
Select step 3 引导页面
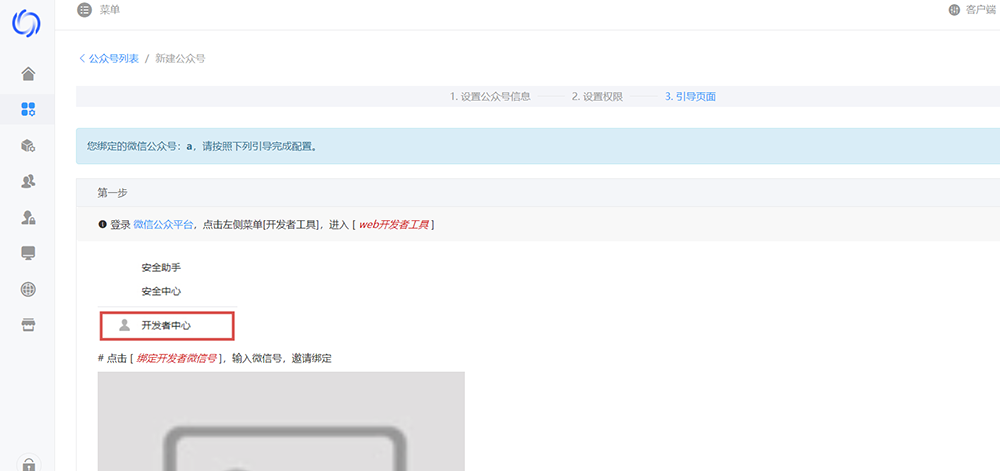click(690, 97)
